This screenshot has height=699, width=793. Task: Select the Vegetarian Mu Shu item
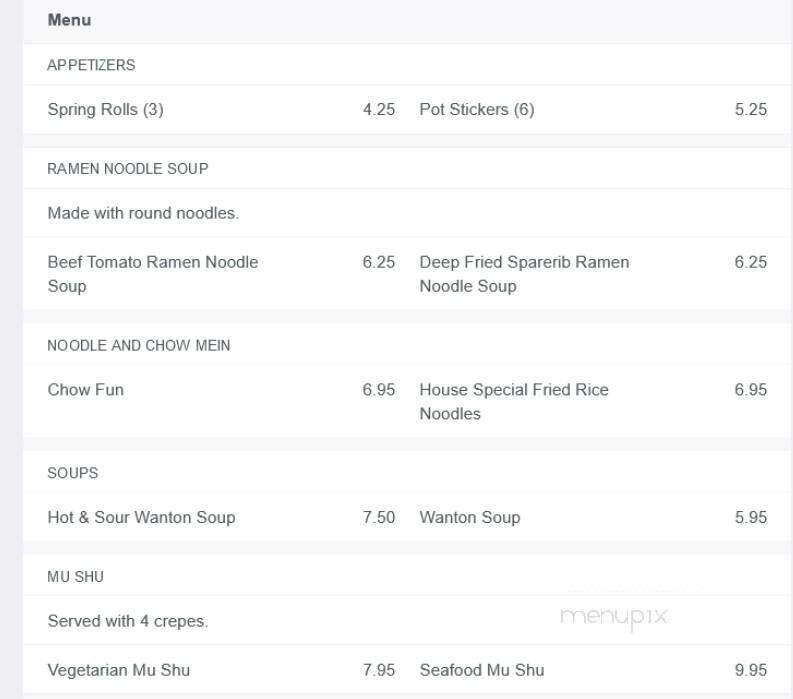pyautogui.click(x=119, y=670)
